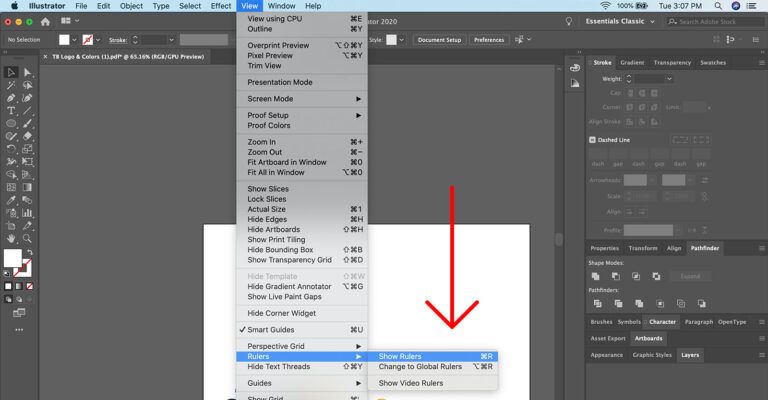The width and height of the screenshot is (768, 400).
Task: Click the Document Setup button
Action: click(x=439, y=40)
